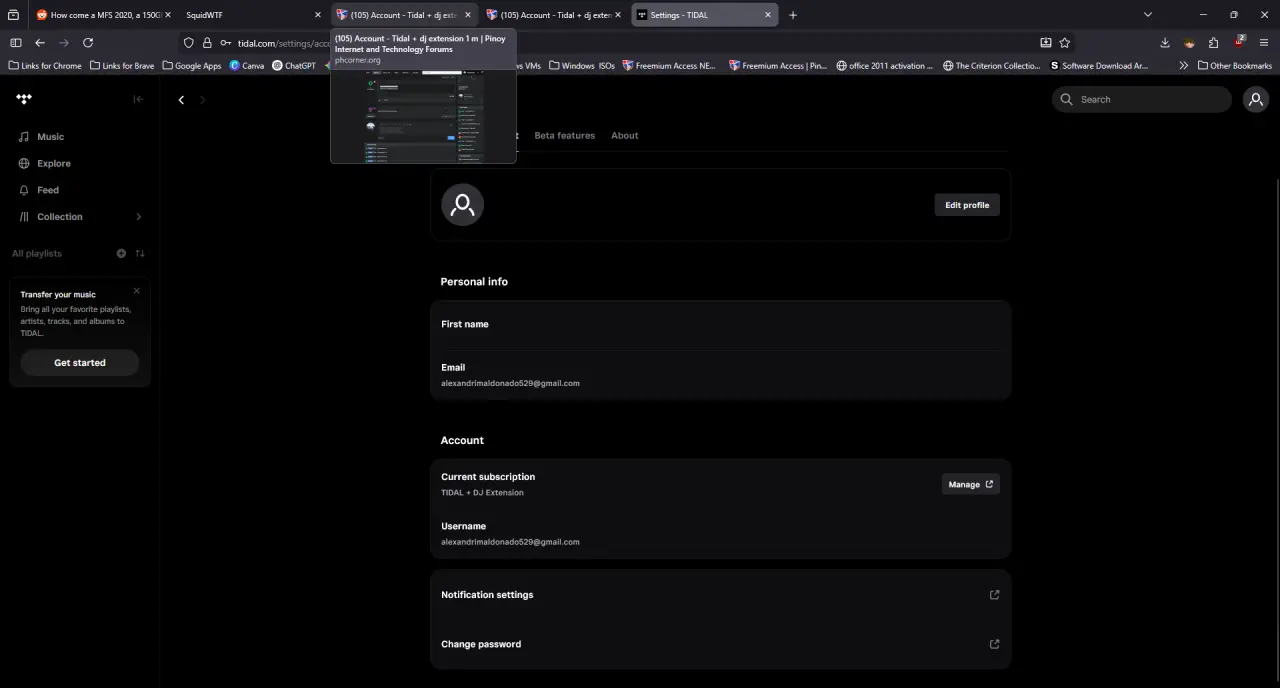The height and width of the screenshot is (688, 1280).
Task: Open Change password link
Action: pos(720,644)
